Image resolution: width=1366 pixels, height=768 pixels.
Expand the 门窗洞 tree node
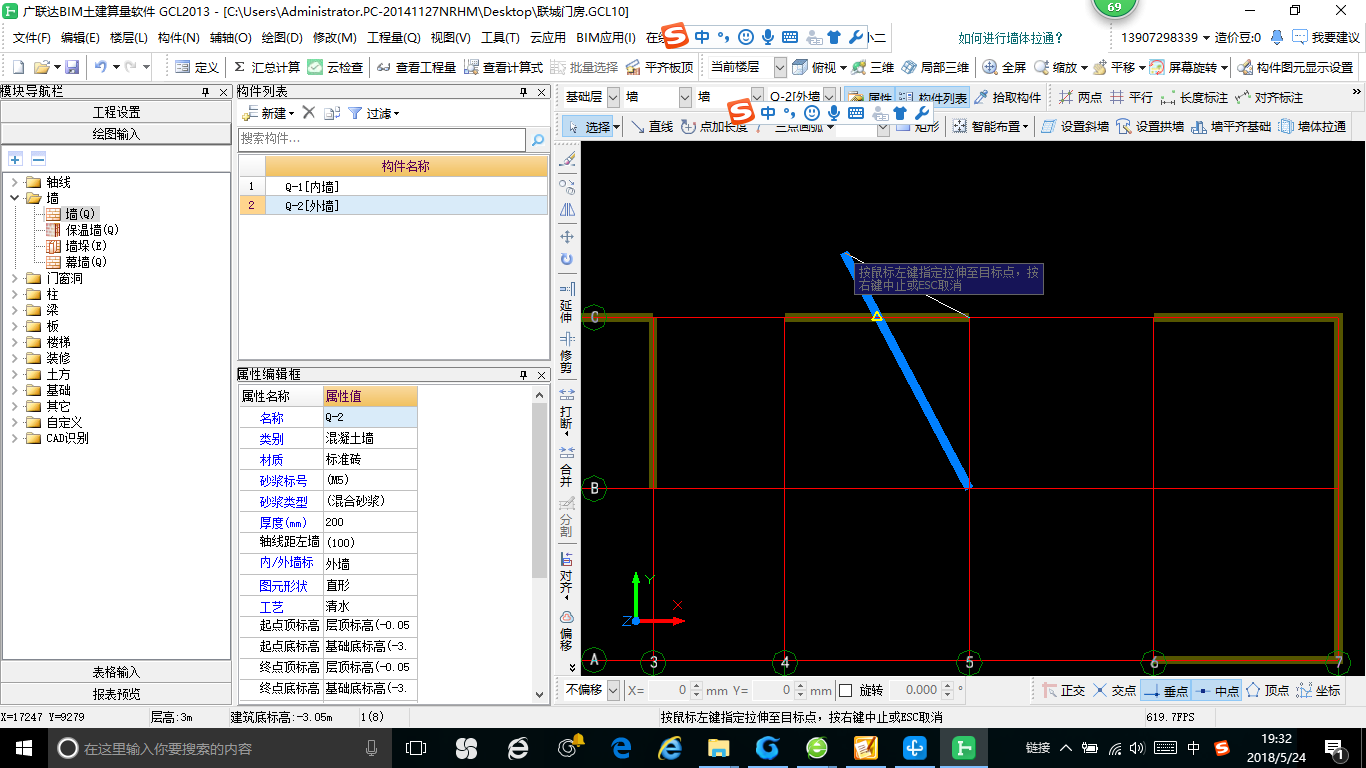coord(15,278)
